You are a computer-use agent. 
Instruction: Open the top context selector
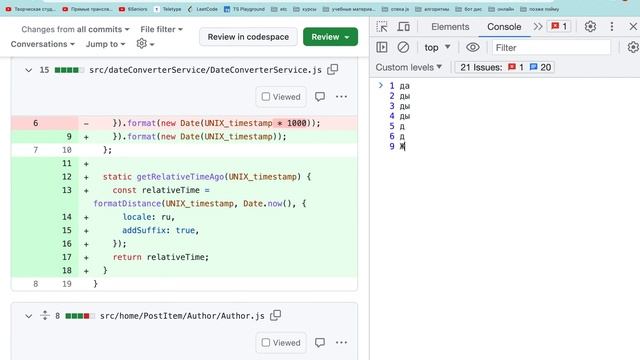click(x=437, y=47)
